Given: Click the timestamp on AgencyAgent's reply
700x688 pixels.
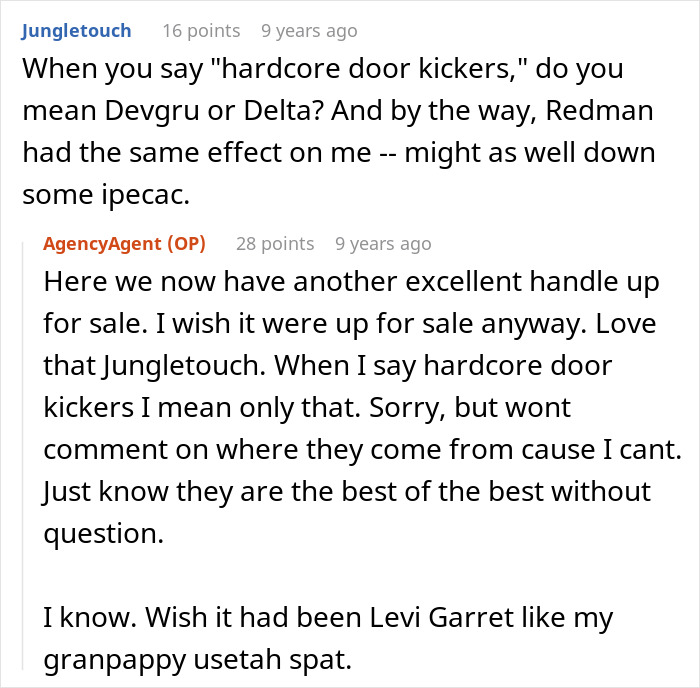Looking at the screenshot, I should coord(383,244).
